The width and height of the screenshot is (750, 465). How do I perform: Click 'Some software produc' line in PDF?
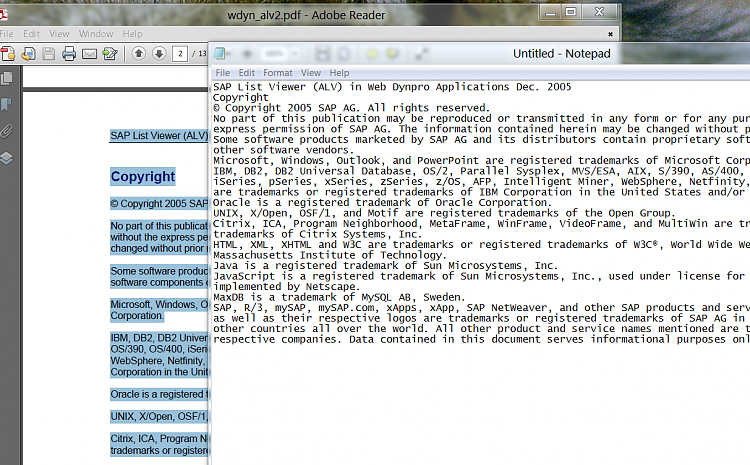(159, 271)
